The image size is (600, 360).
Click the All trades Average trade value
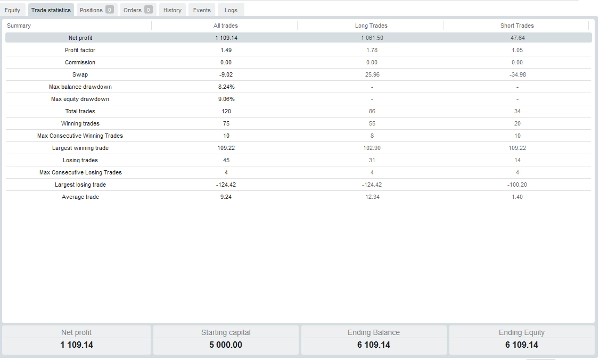pos(226,197)
